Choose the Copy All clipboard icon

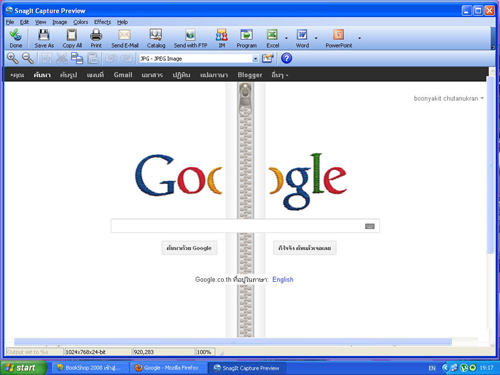coord(72,35)
